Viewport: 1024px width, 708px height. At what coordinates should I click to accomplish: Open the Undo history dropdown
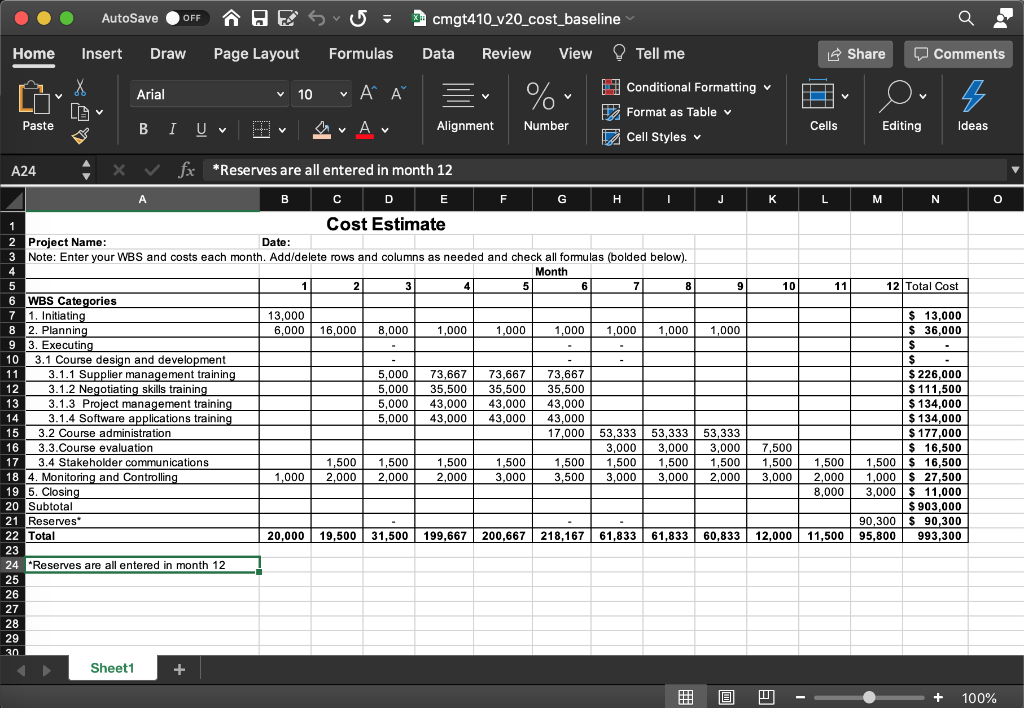click(336, 19)
